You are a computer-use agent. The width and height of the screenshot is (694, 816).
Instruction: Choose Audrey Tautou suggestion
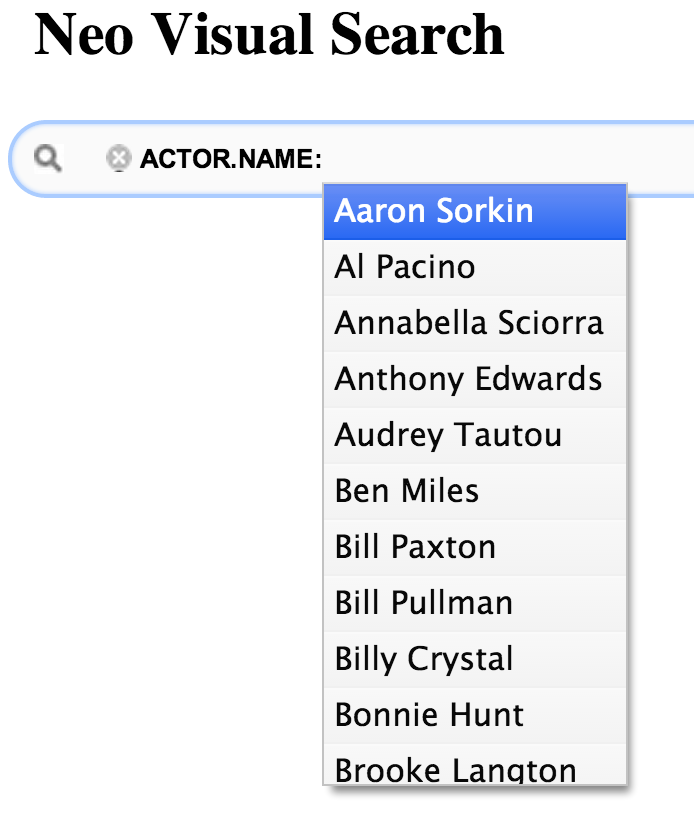click(447, 435)
